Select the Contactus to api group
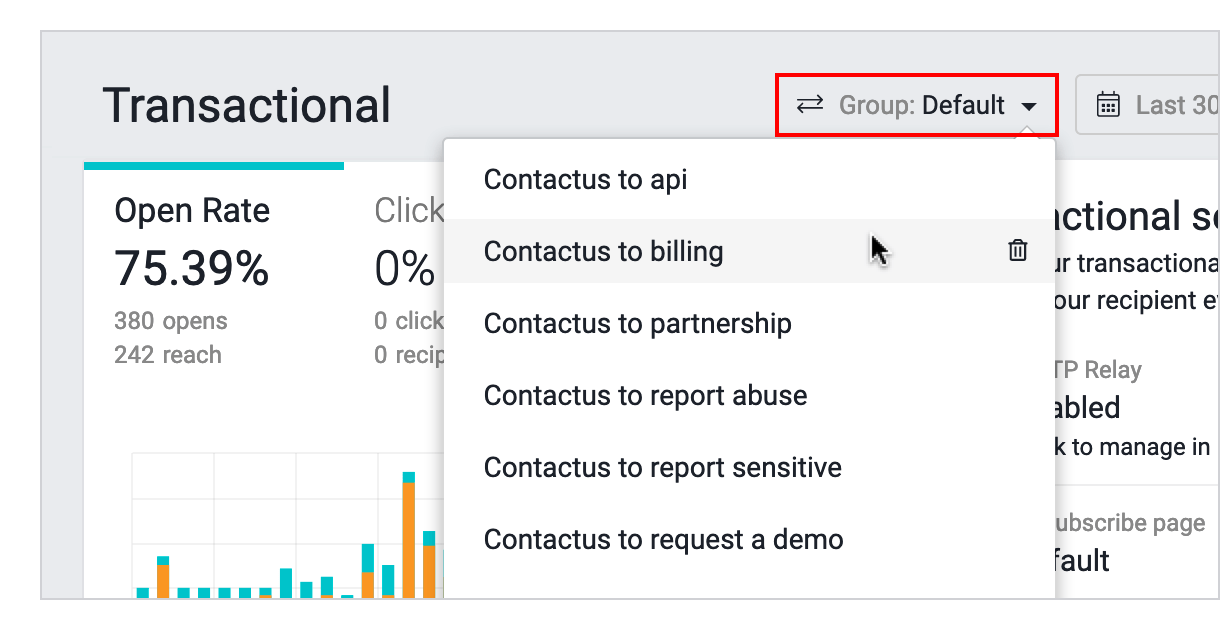Screen dimensions: 1220x630 (586, 180)
